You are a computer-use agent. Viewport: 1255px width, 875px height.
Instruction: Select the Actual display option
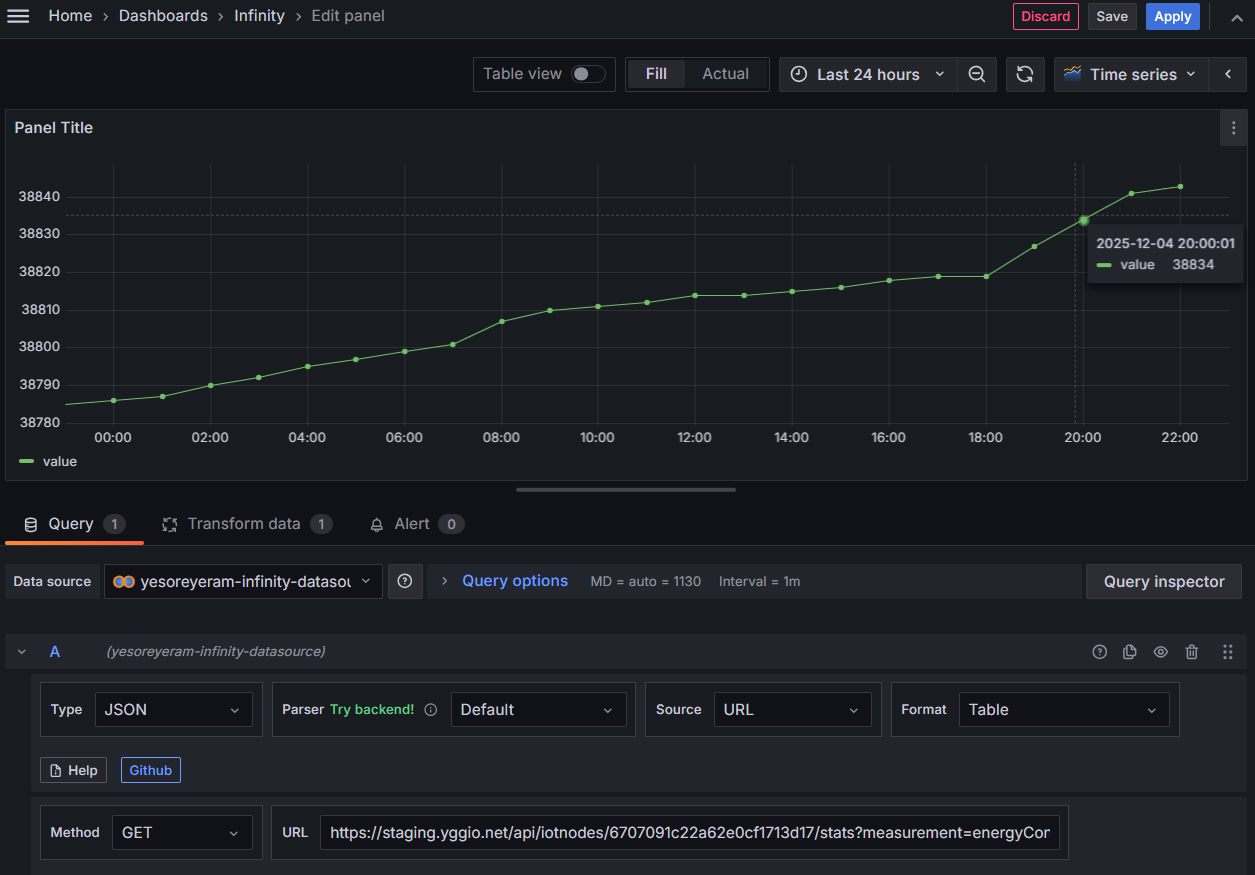click(725, 74)
